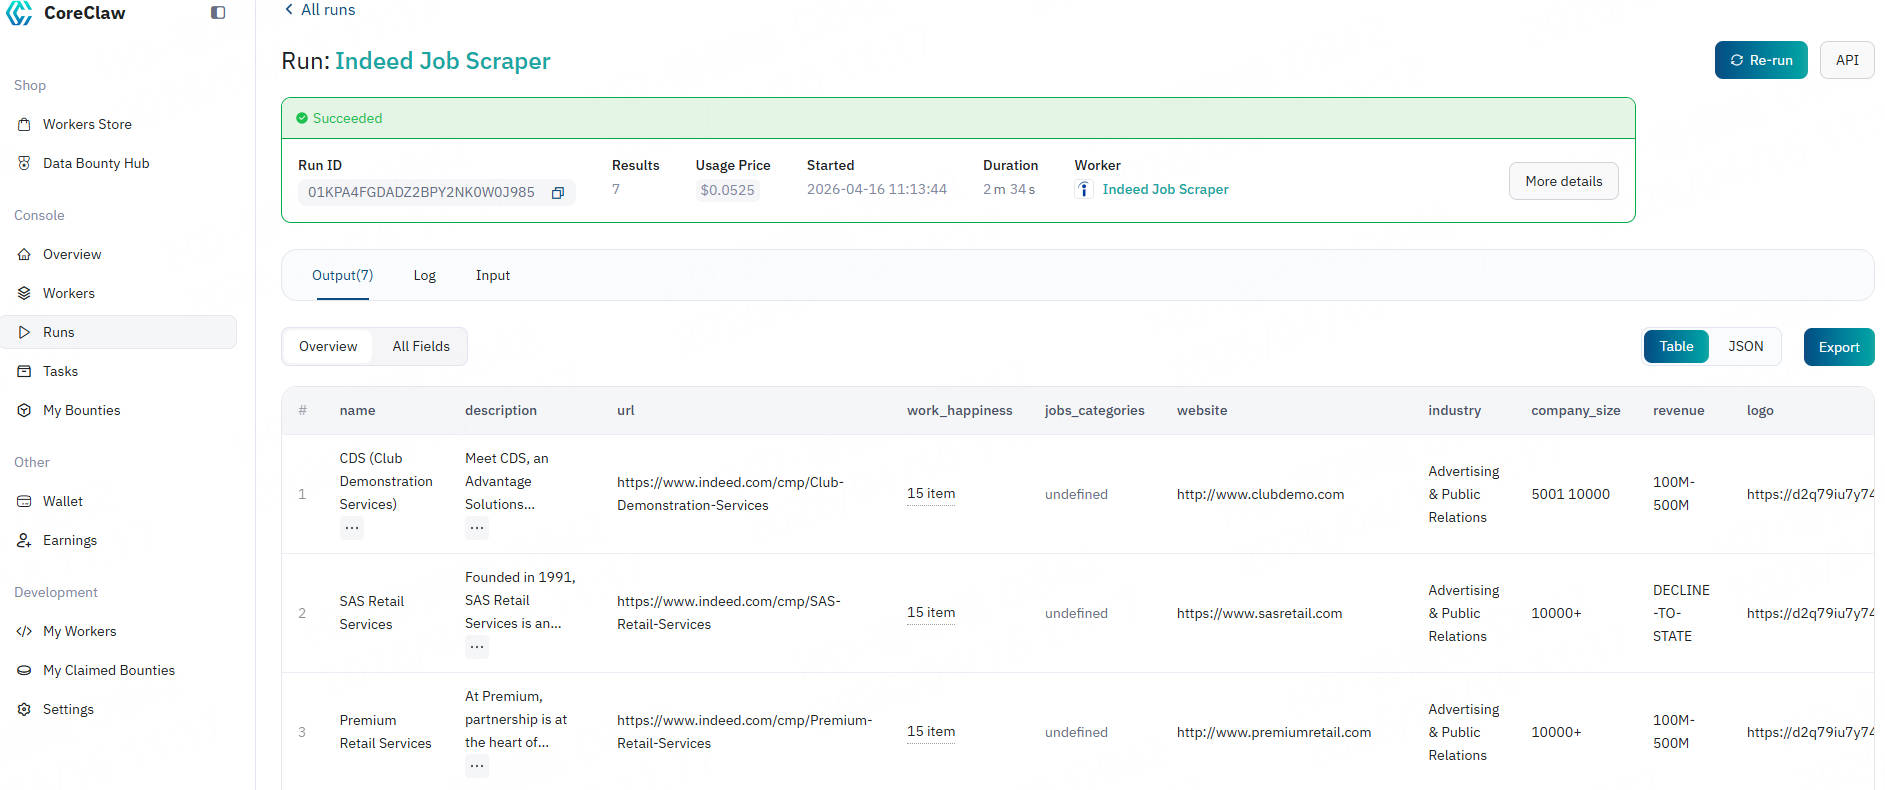Screen dimensions: 1885x790
Task: Collapse the sidebar panel toggle icon
Action: tap(218, 13)
